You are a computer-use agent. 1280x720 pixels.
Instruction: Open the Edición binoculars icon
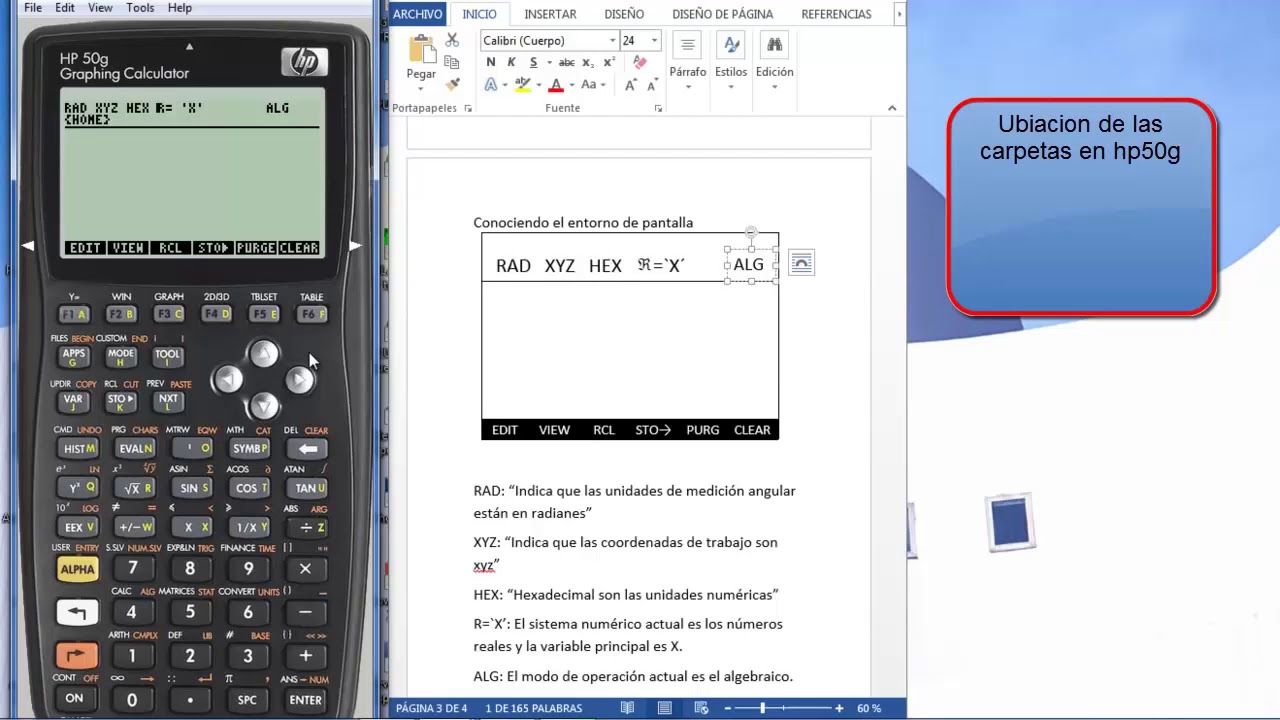[x=774, y=45]
